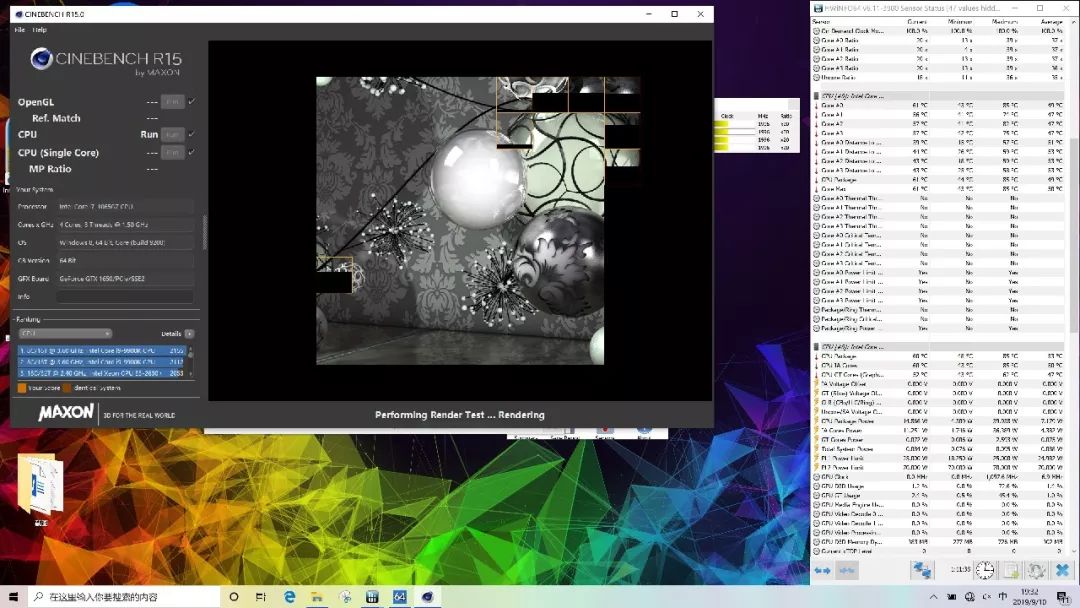Image resolution: width=1080 pixels, height=608 pixels.
Task: Select the Xeon CPU E5 ranking entry
Action: [x=101, y=373]
